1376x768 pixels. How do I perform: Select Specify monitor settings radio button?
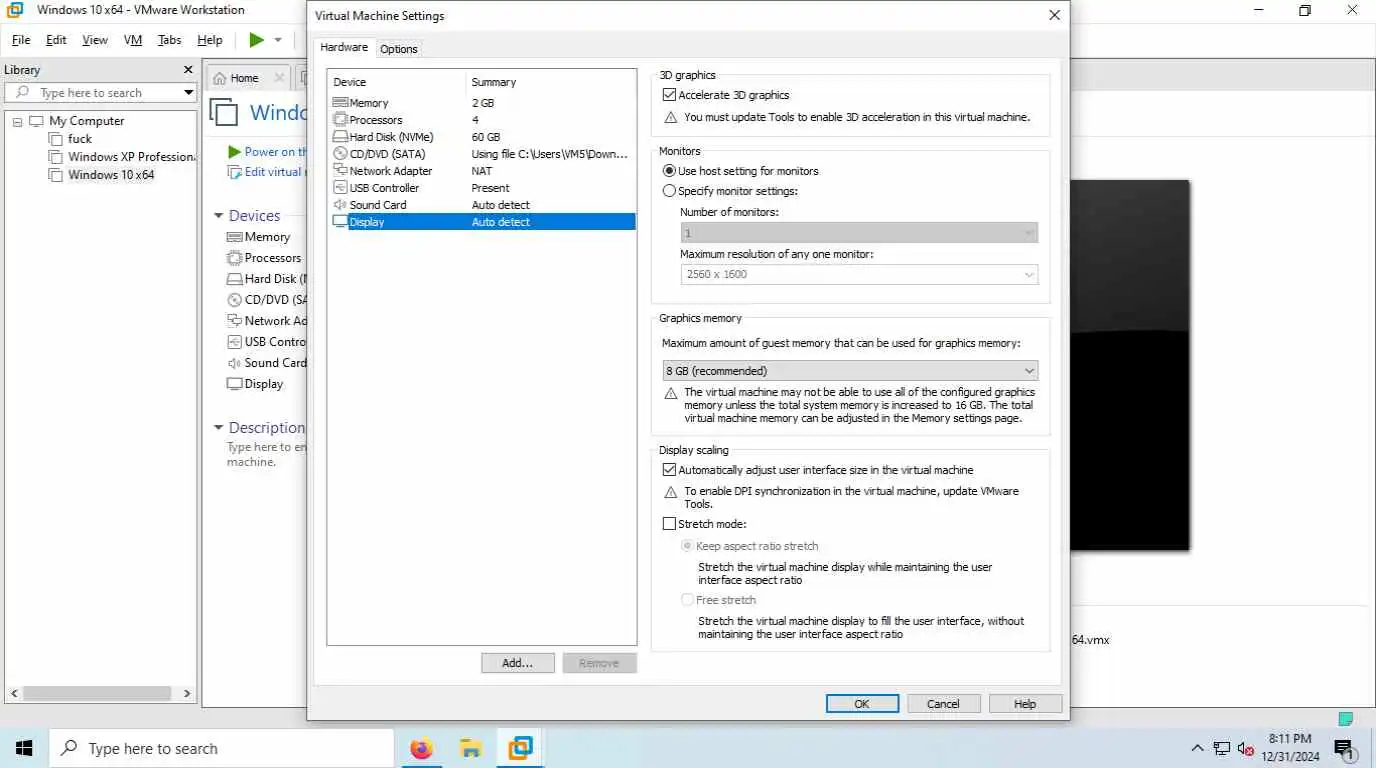[x=670, y=191]
